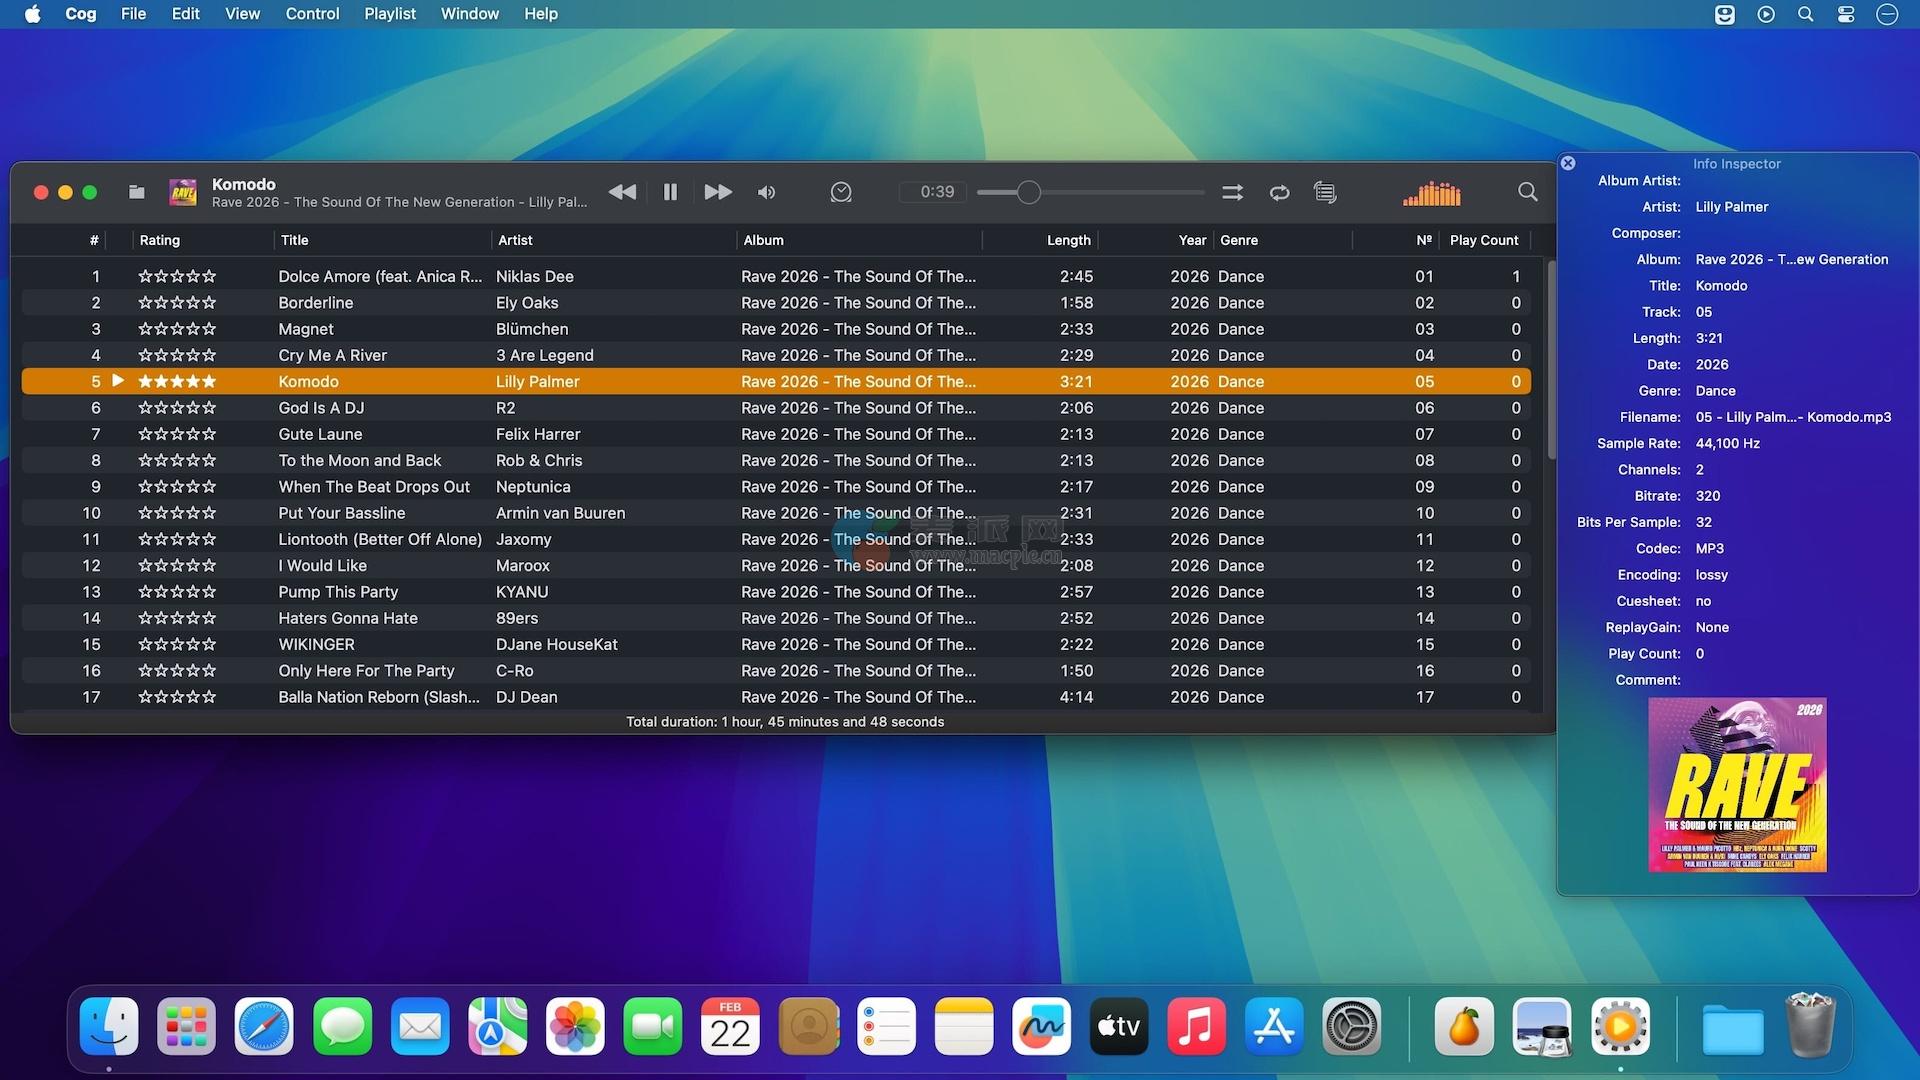The width and height of the screenshot is (1920, 1080).
Task: Select the track "Pump This Party"
Action: pyautogui.click(x=338, y=592)
